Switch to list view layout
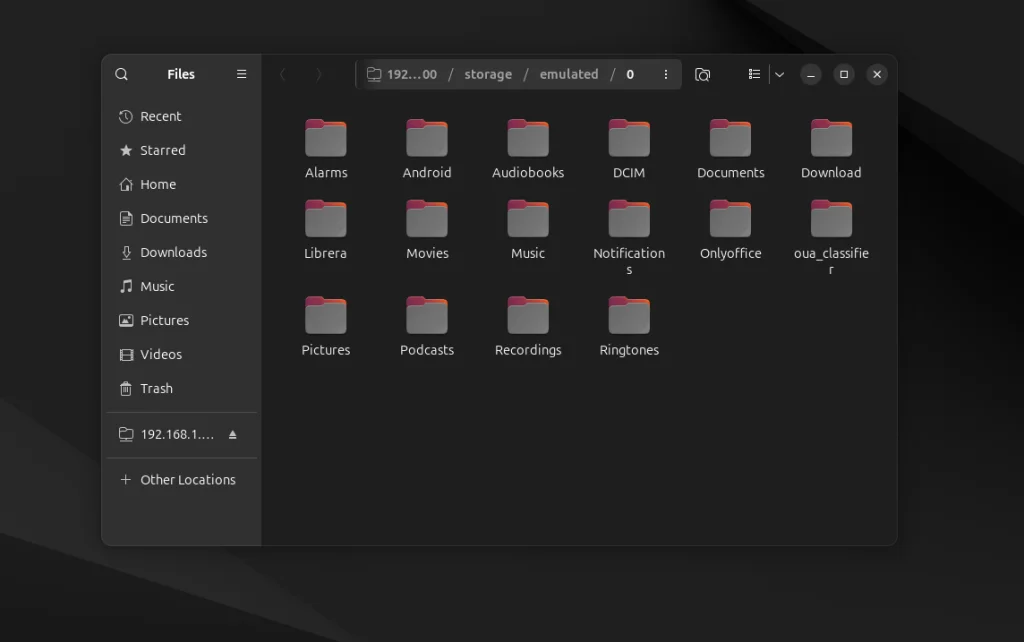Viewport: 1024px width, 642px height. point(754,73)
